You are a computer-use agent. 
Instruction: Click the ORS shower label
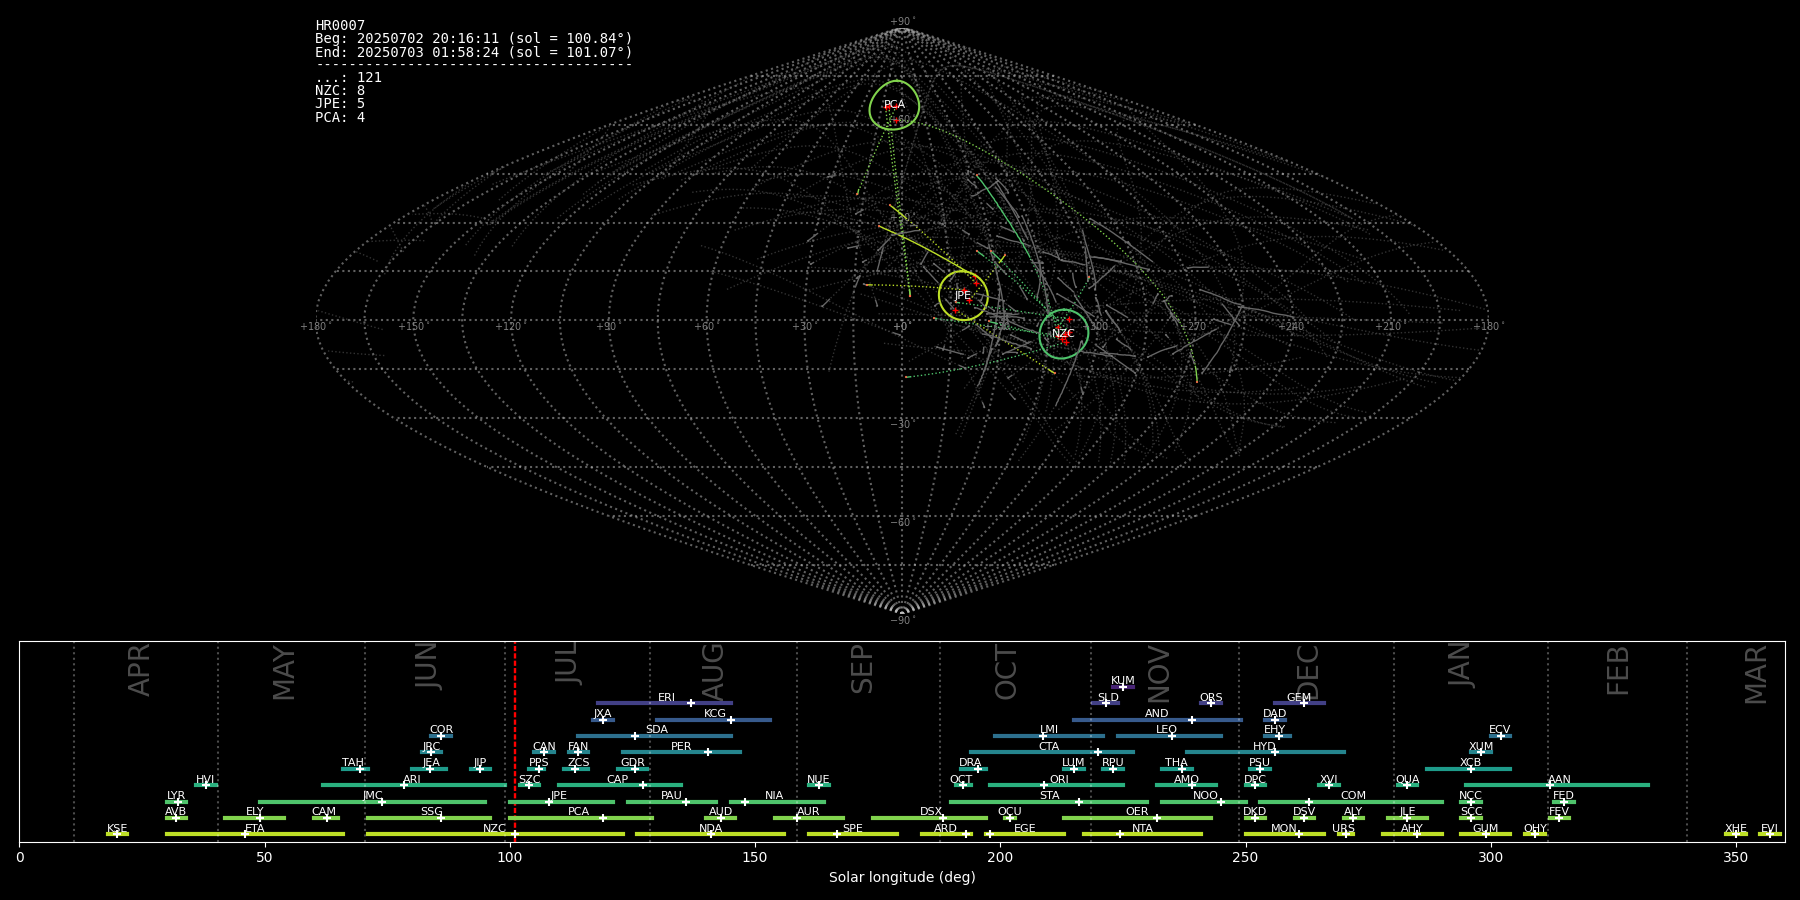tap(1210, 698)
